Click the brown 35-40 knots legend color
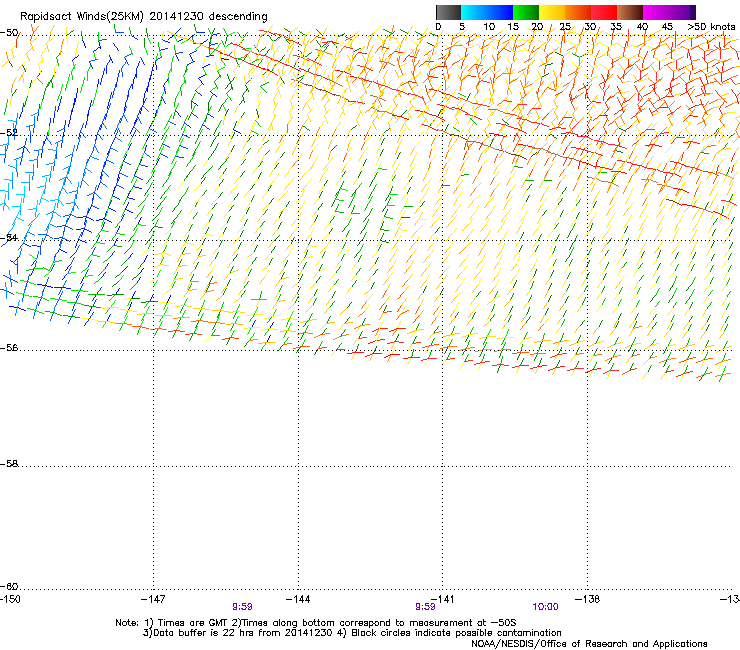The image size is (740, 650). (x=630, y=12)
